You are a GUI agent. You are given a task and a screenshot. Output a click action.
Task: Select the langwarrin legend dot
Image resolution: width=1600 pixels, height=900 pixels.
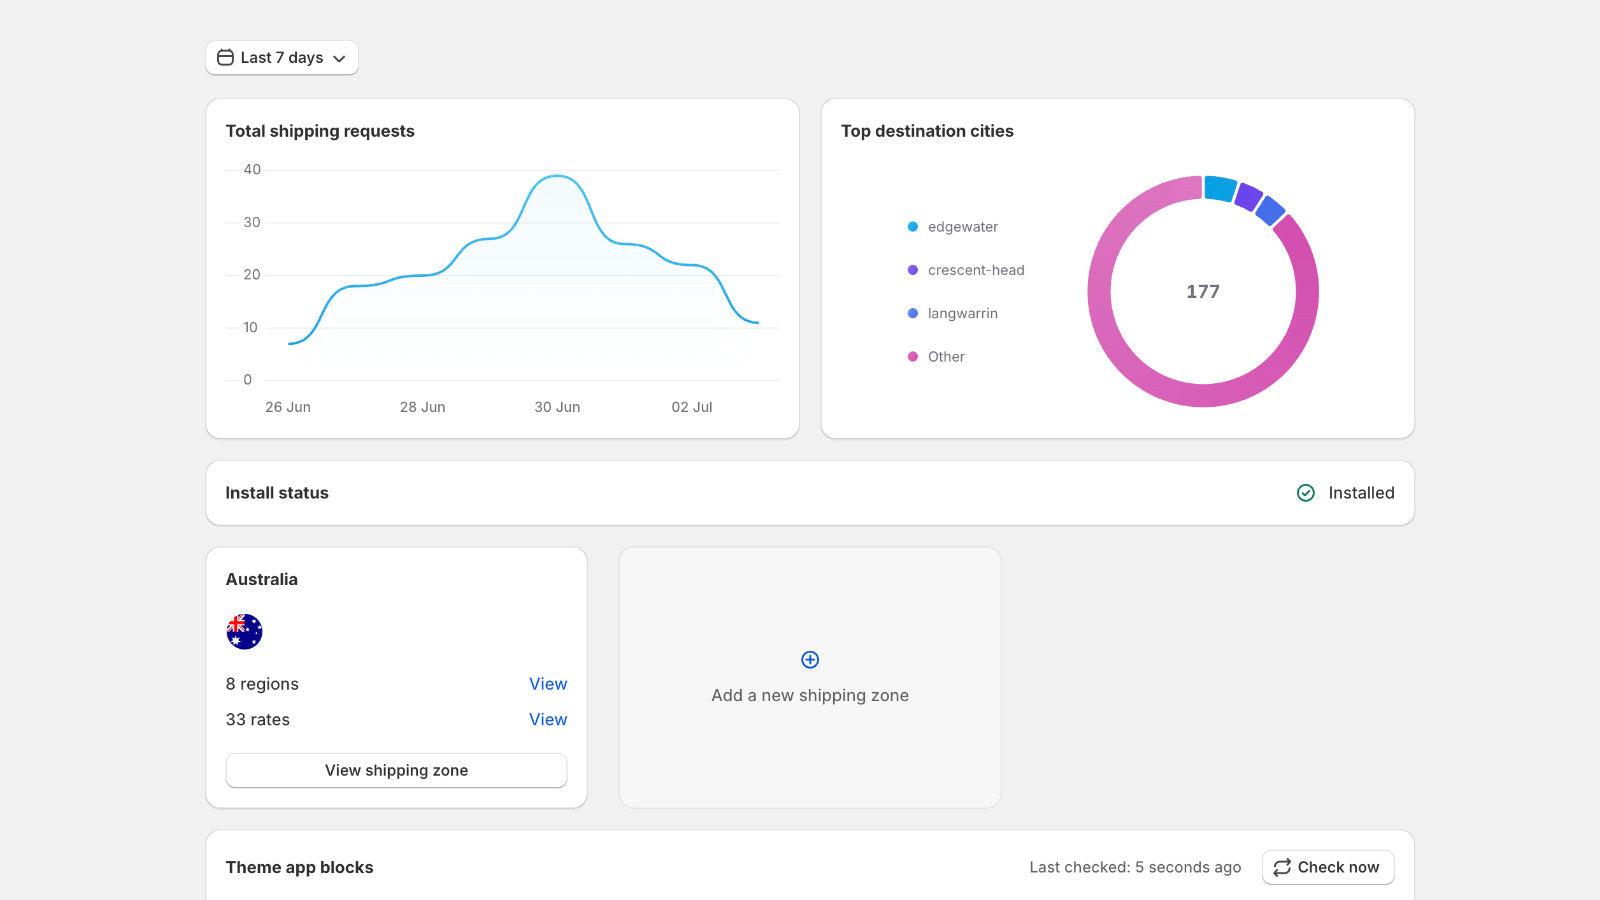(912, 313)
